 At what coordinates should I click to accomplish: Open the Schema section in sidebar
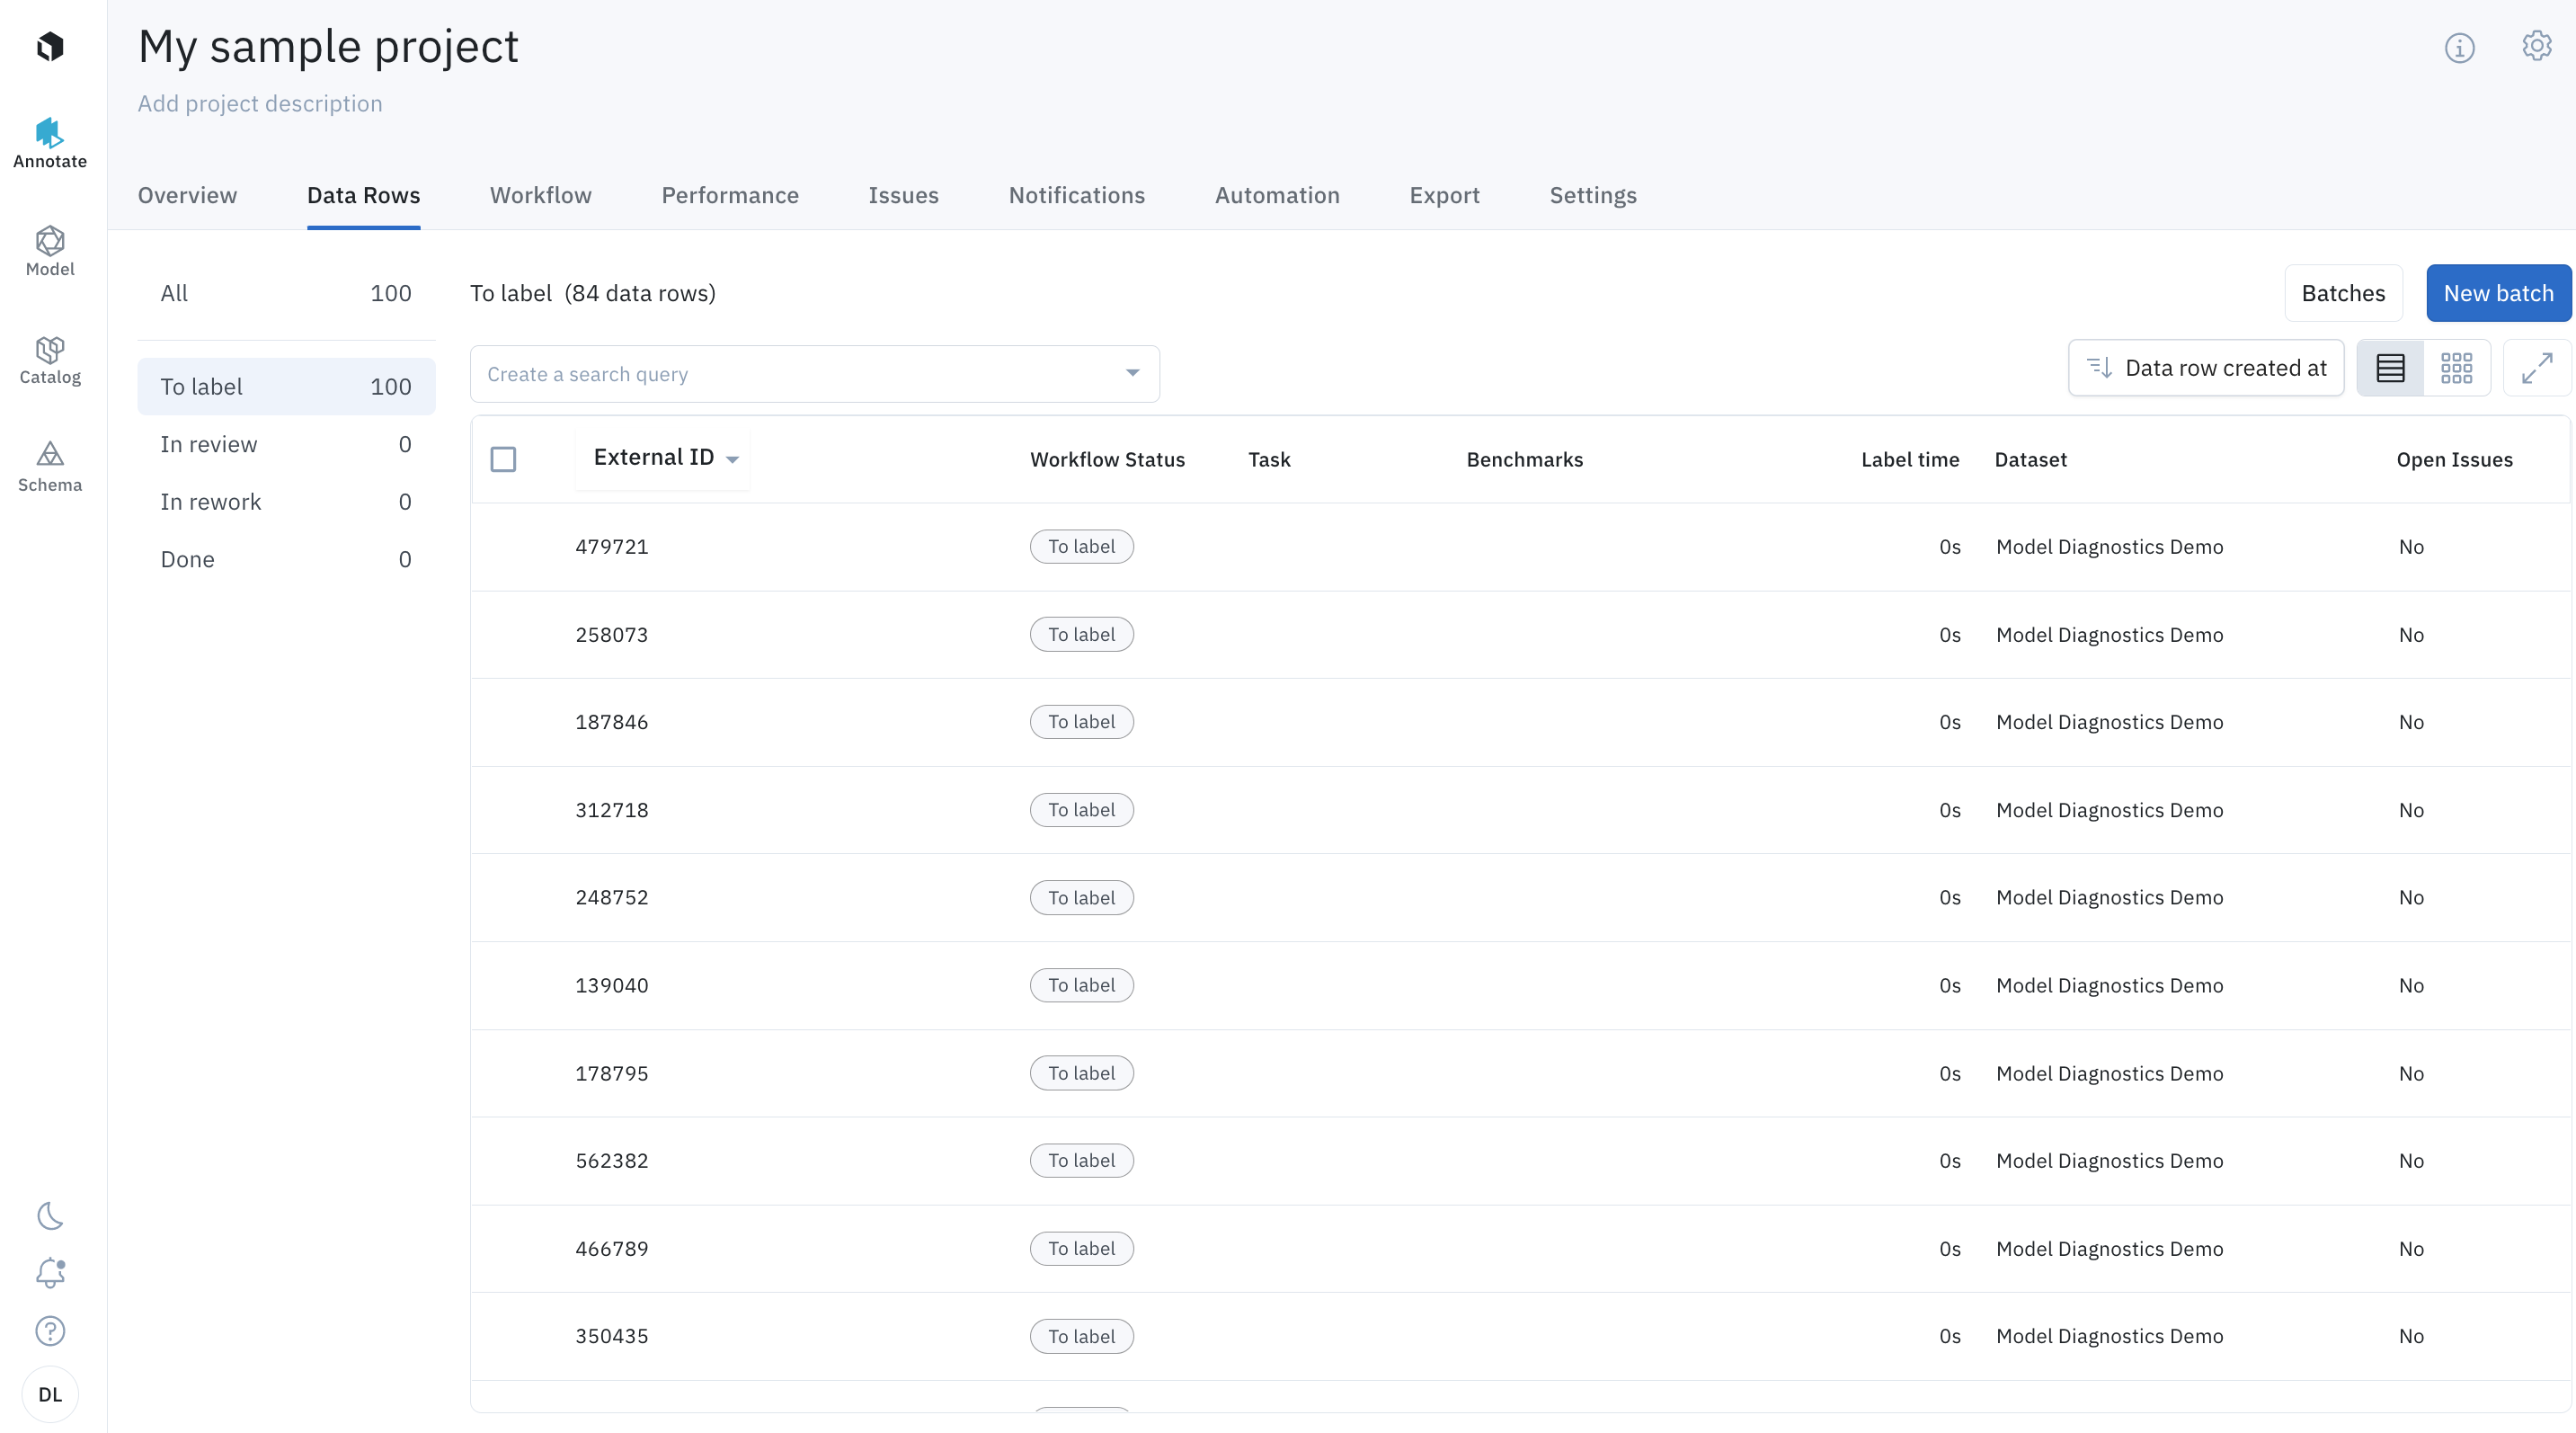(x=50, y=466)
